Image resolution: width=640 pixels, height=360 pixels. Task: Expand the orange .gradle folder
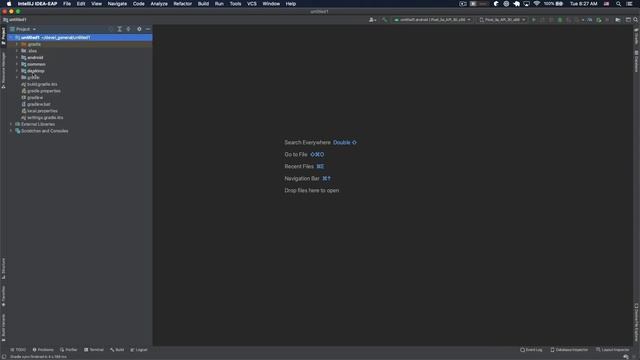click(17, 44)
